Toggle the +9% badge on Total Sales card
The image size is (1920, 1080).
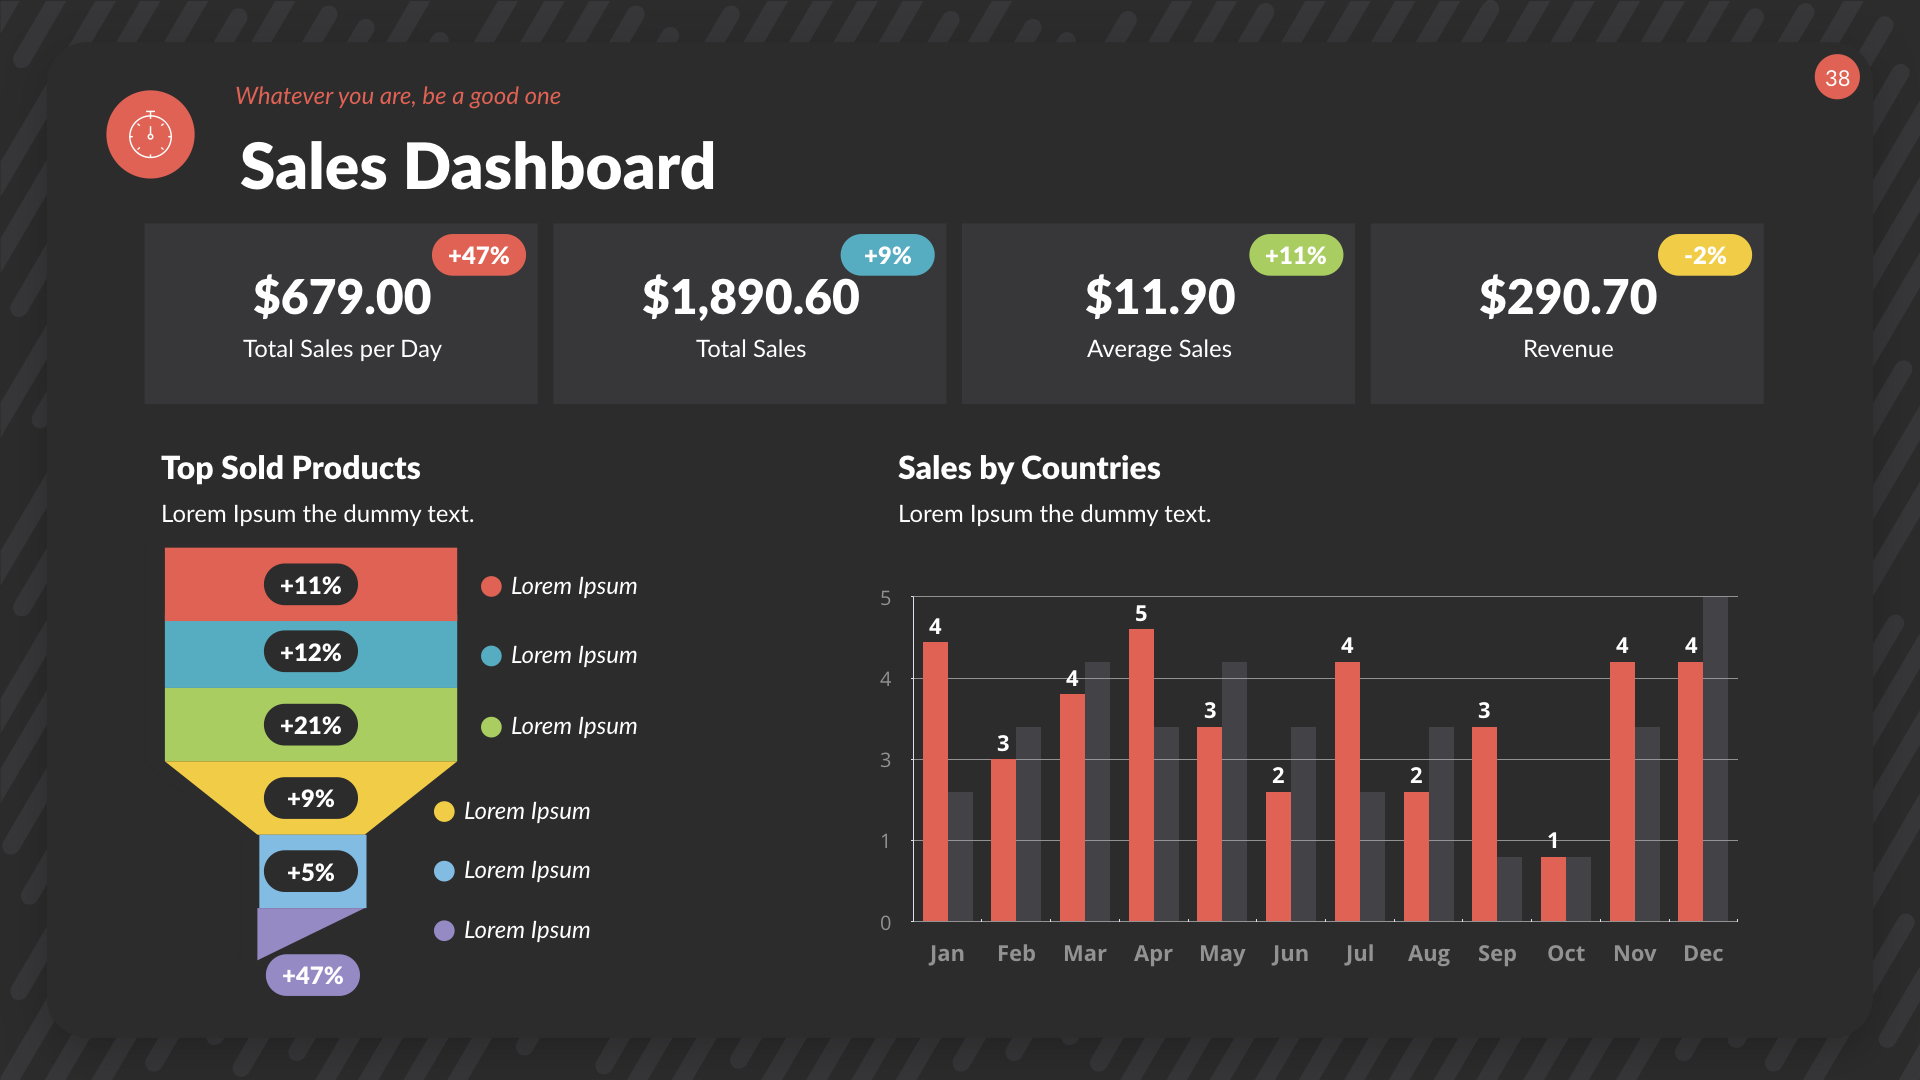click(x=888, y=256)
